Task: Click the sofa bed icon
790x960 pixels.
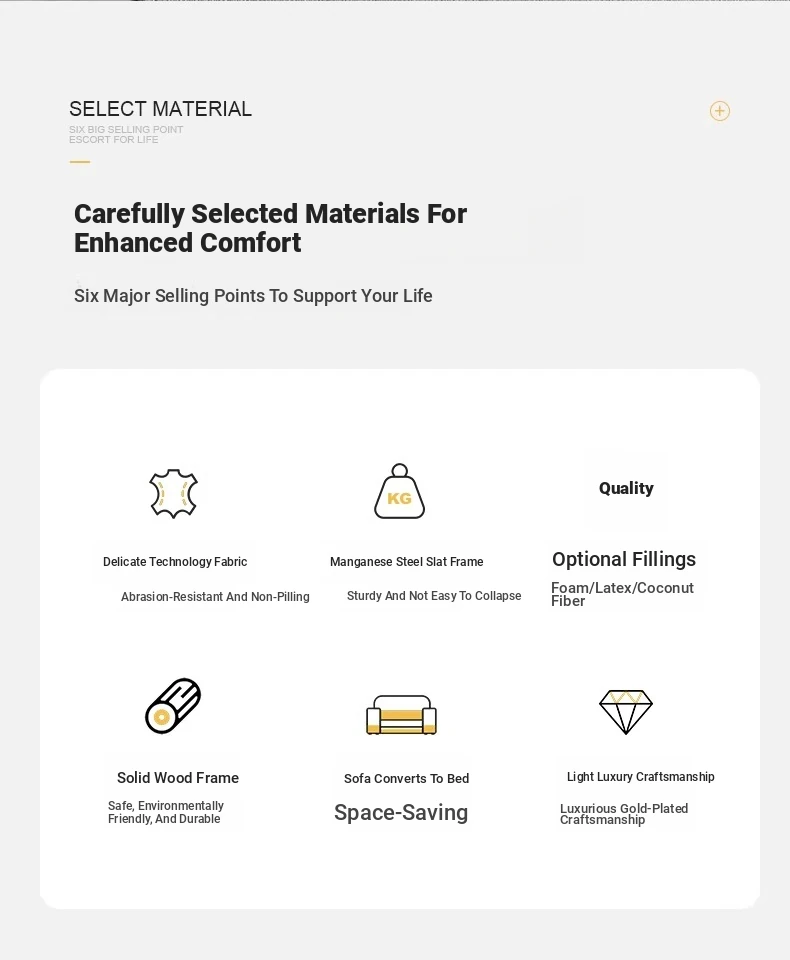Action: coord(401,714)
